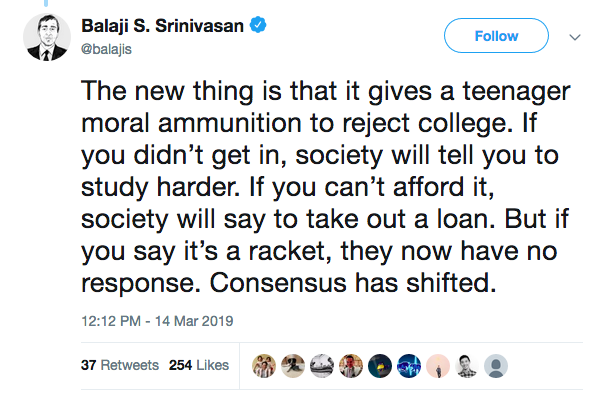Image resolution: width=604 pixels, height=394 pixels.
Task: Open the default gray silhouette avatar
Action: tap(496, 366)
